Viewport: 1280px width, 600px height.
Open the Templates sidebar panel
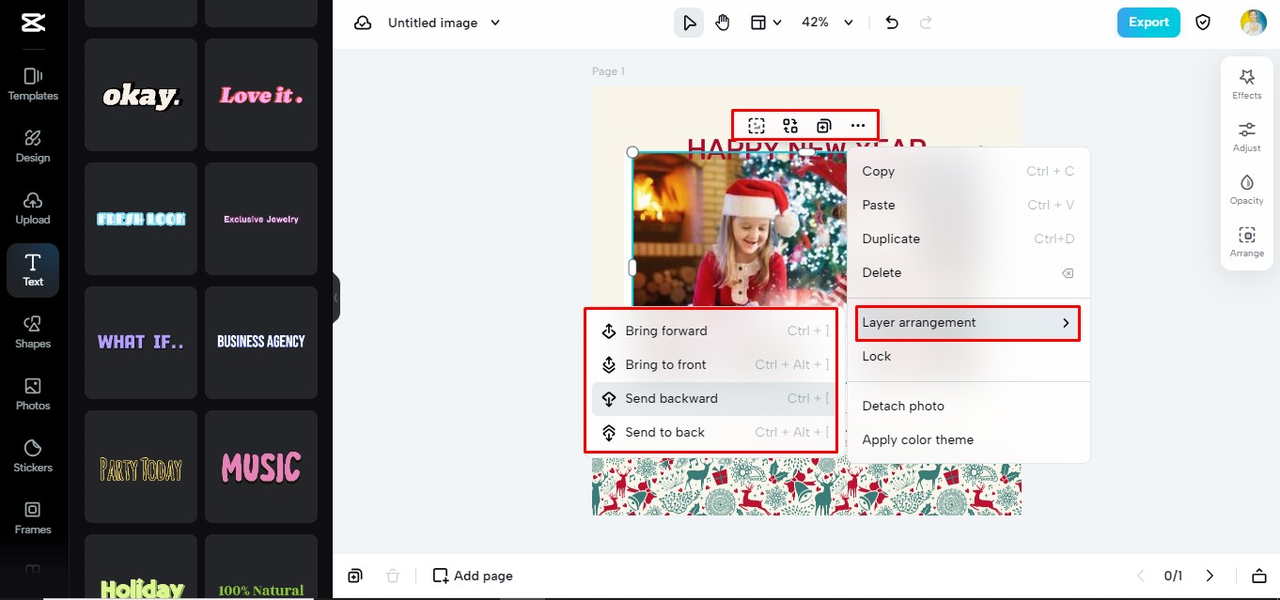coord(33,84)
